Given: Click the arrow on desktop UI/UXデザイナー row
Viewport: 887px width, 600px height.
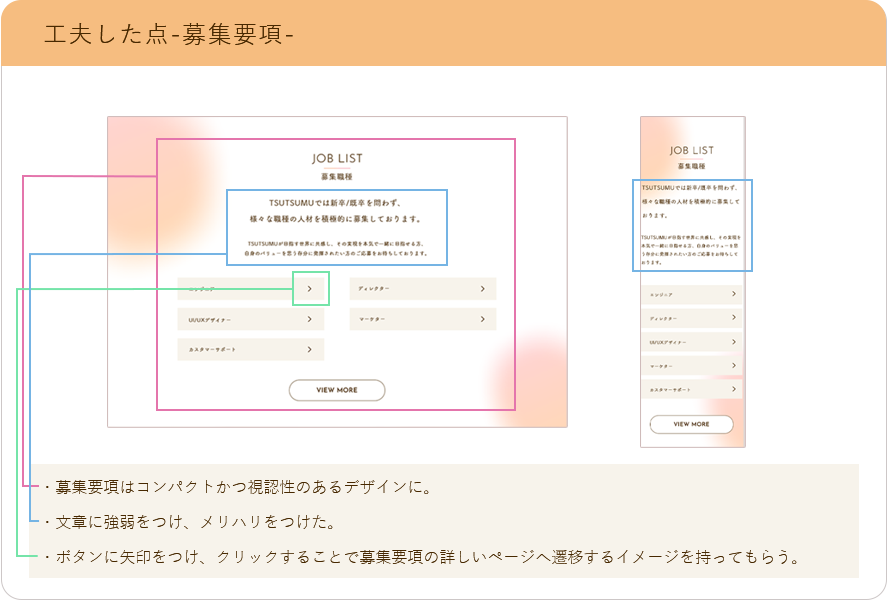Looking at the screenshot, I should tap(310, 319).
